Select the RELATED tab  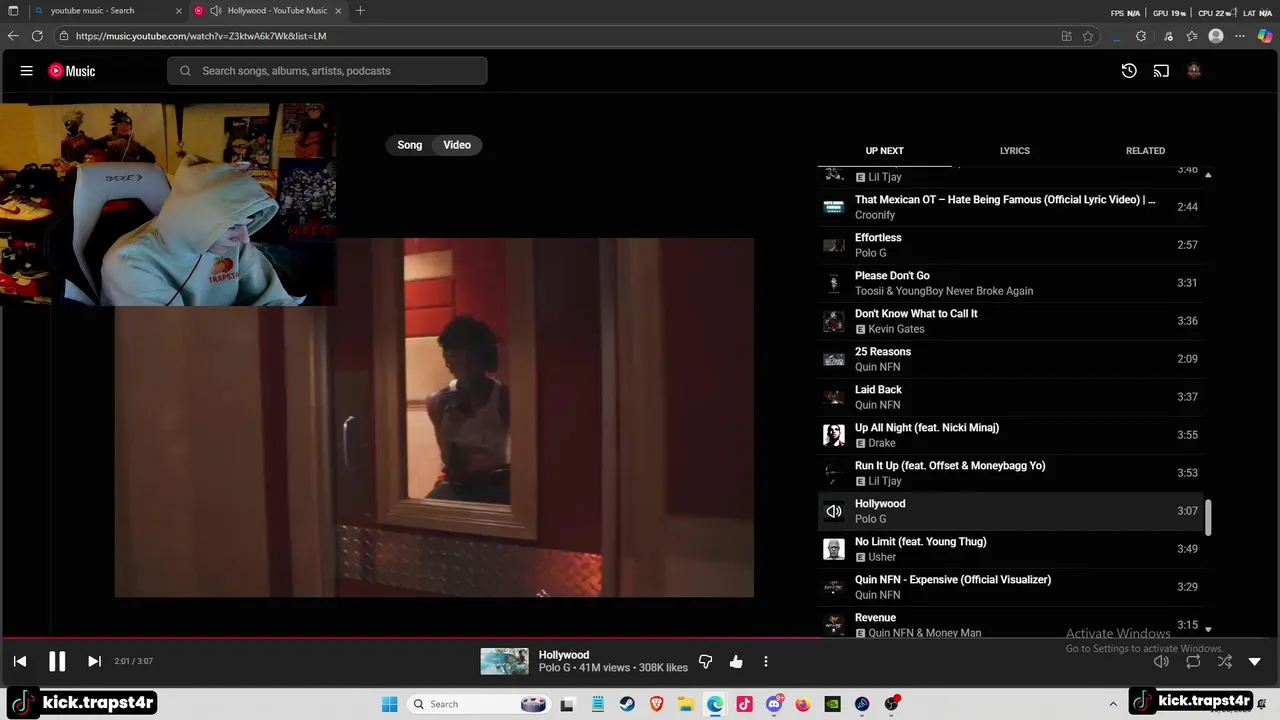pyautogui.click(x=1145, y=151)
